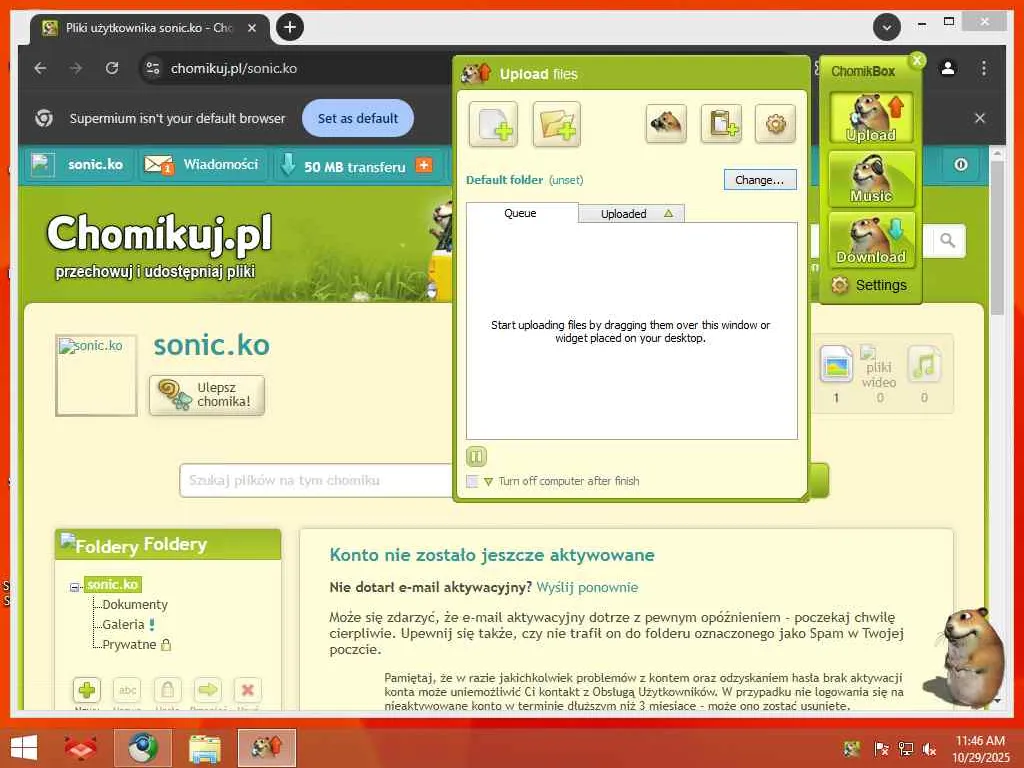Open a new browser tab

tap(290, 27)
